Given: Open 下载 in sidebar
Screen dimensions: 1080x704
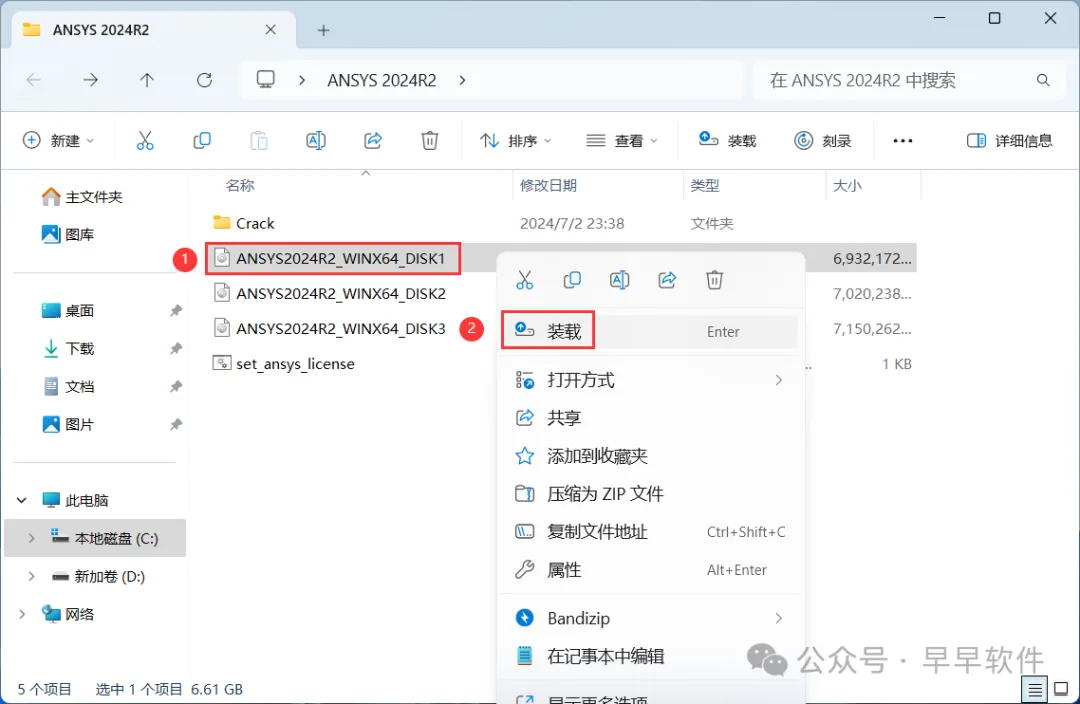Looking at the screenshot, I should click(x=68, y=349).
